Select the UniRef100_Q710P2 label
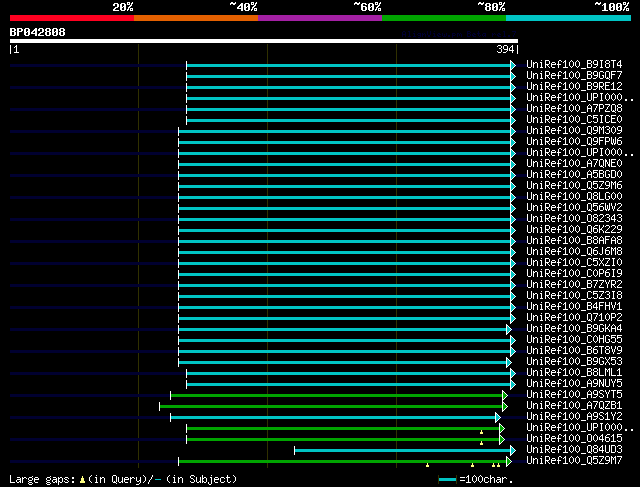640x487 pixels. click(574, 318)
